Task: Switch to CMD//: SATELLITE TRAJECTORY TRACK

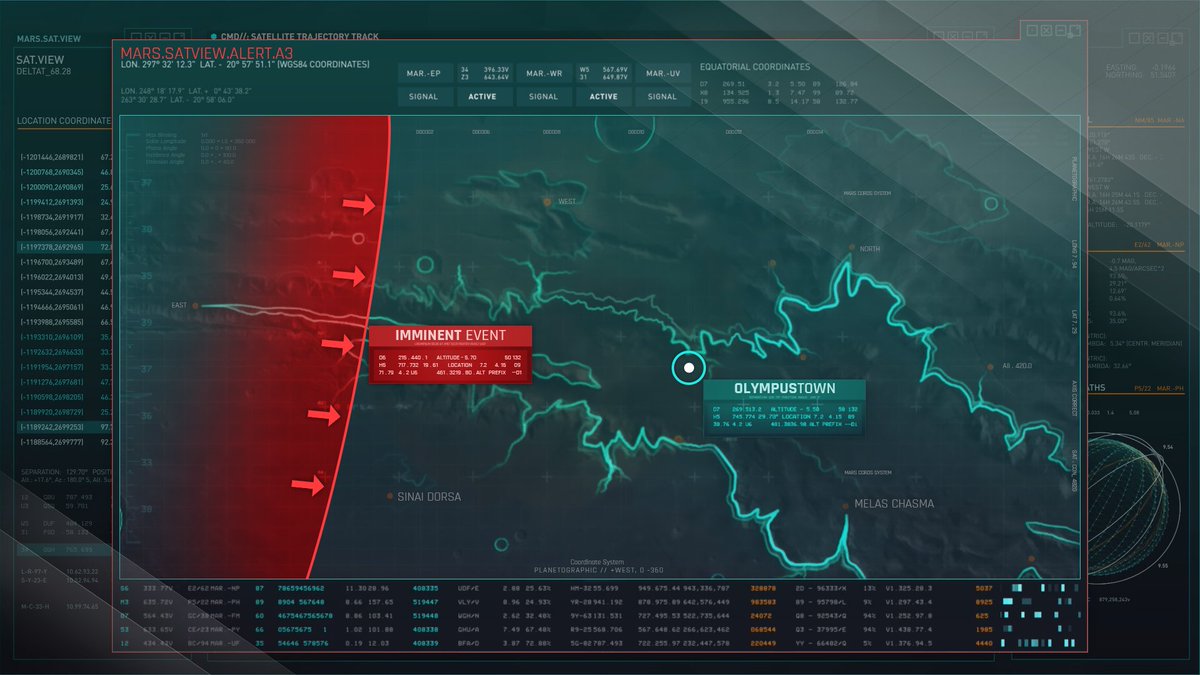Action: point(301,37)
